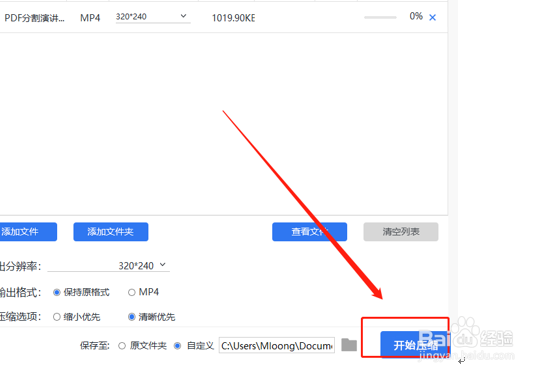546x375 pixels.
Task: Expand the output resolution 320*240 dropdown
Action: 108,266
